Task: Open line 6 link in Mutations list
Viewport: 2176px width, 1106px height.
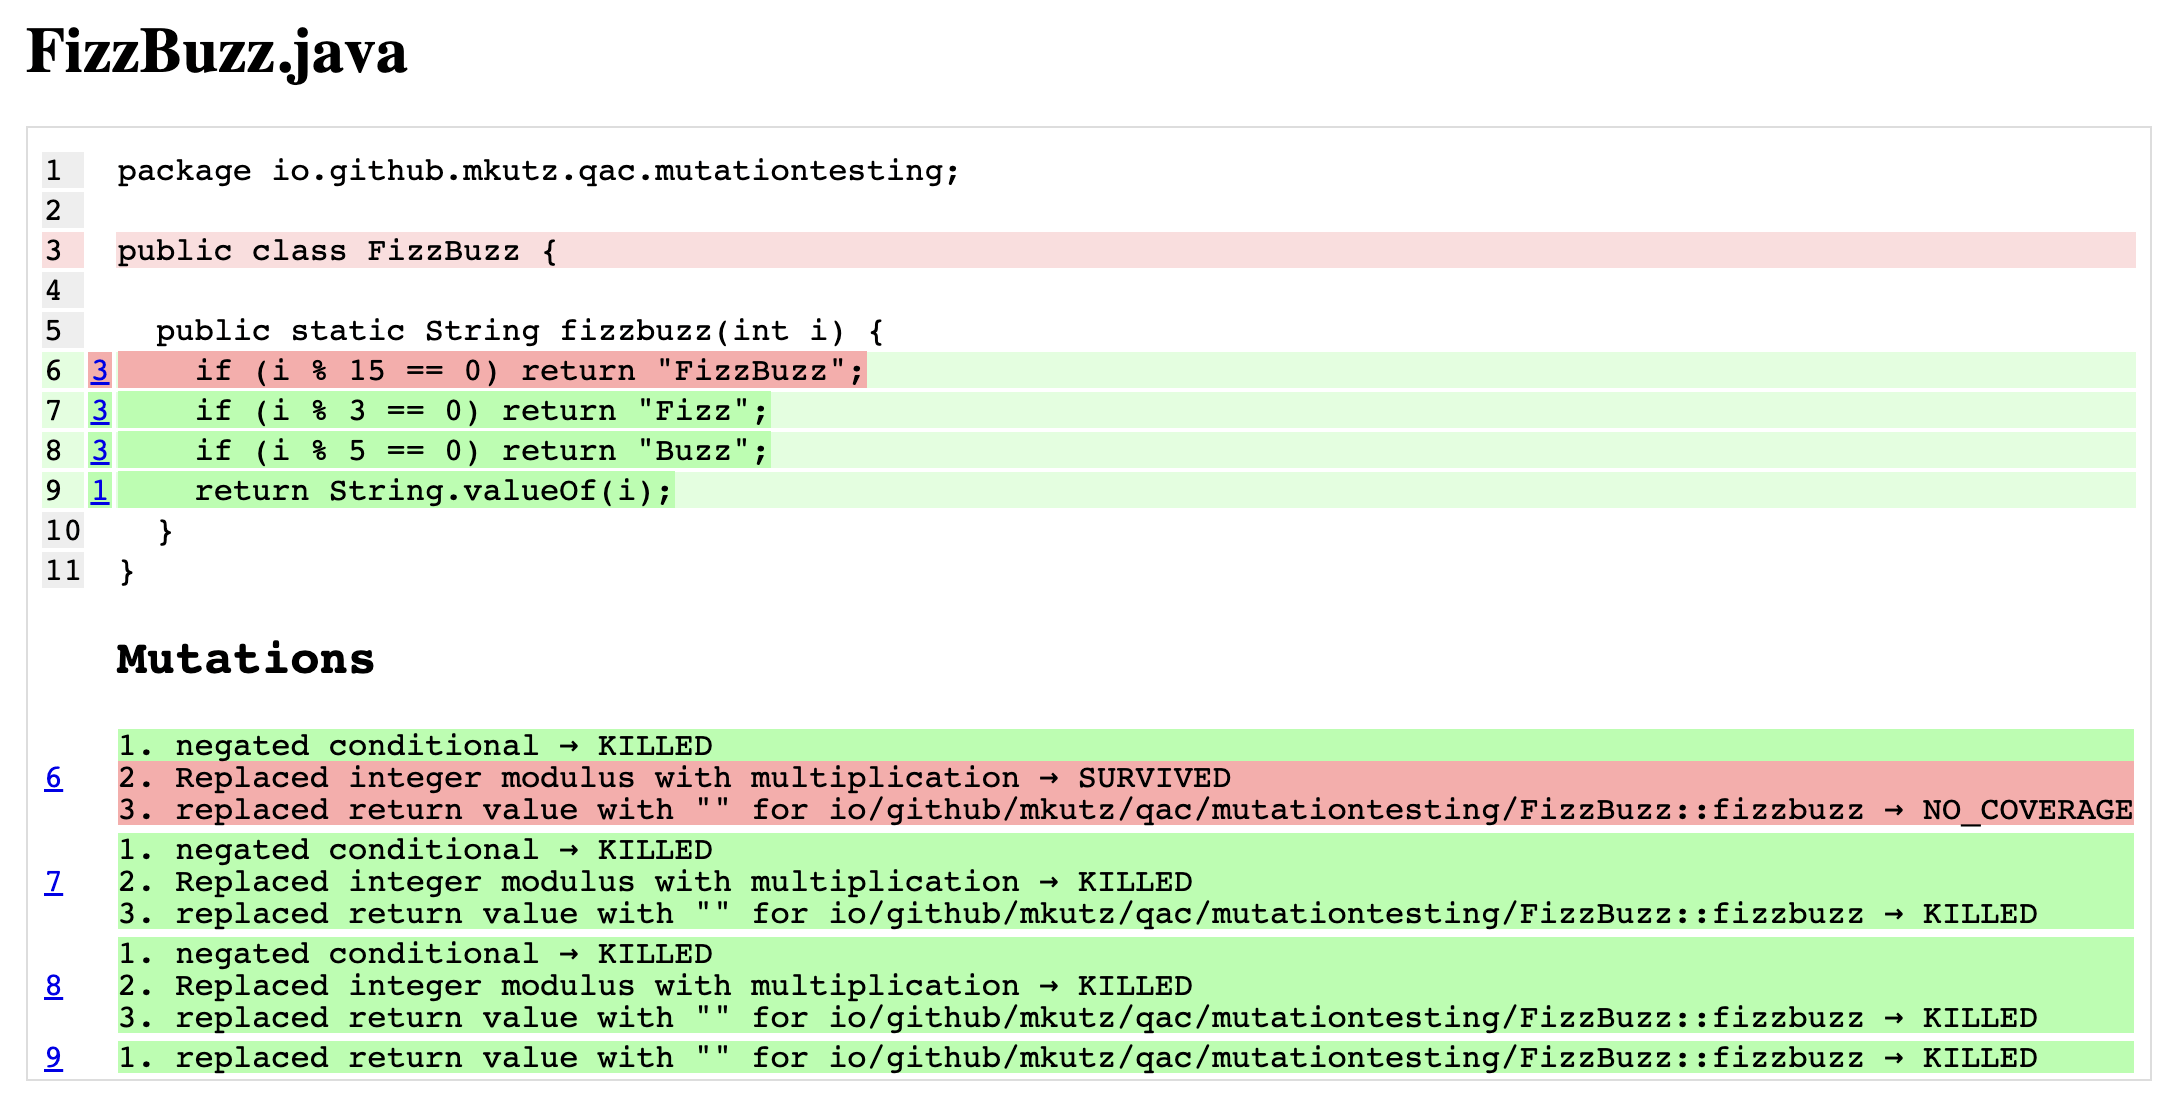Action: coord(53,778)
